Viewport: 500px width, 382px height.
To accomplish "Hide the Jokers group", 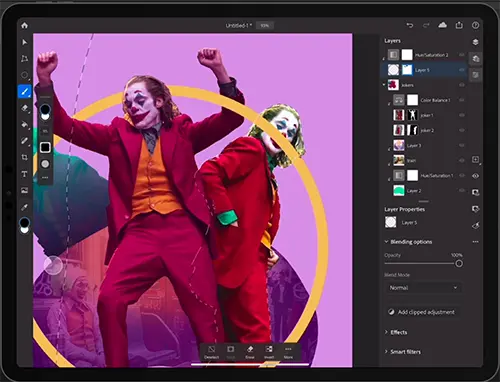I will 462,85.
